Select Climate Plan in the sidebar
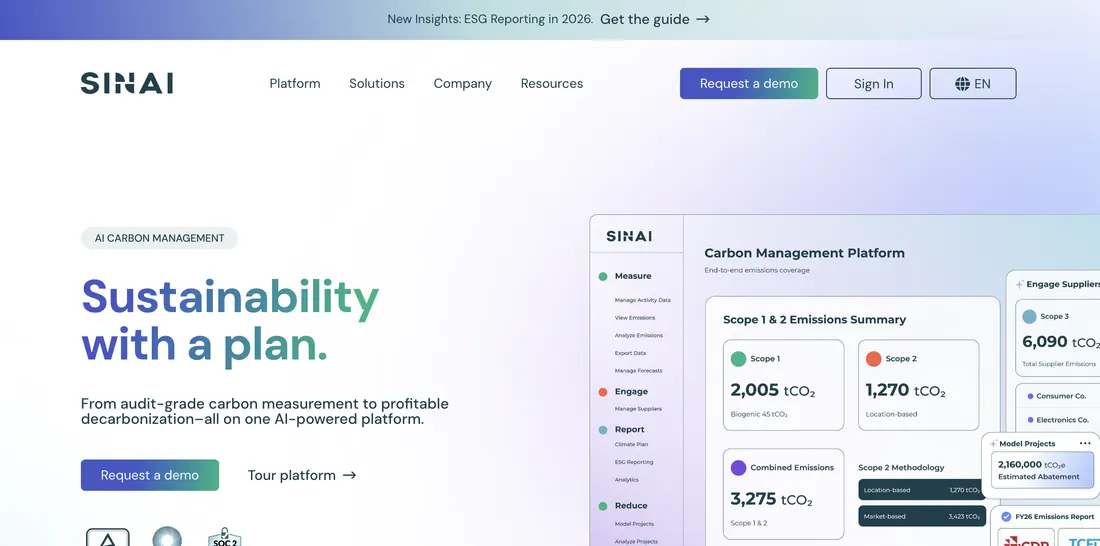1100x546 pixels. 631,444
